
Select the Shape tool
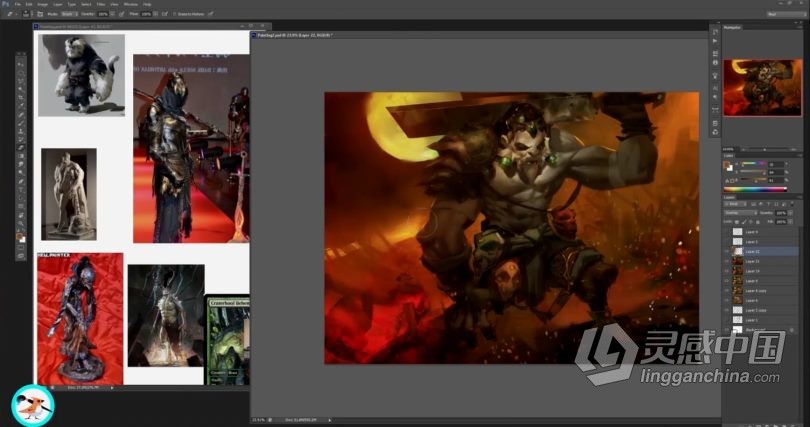(x=20, y=206)
